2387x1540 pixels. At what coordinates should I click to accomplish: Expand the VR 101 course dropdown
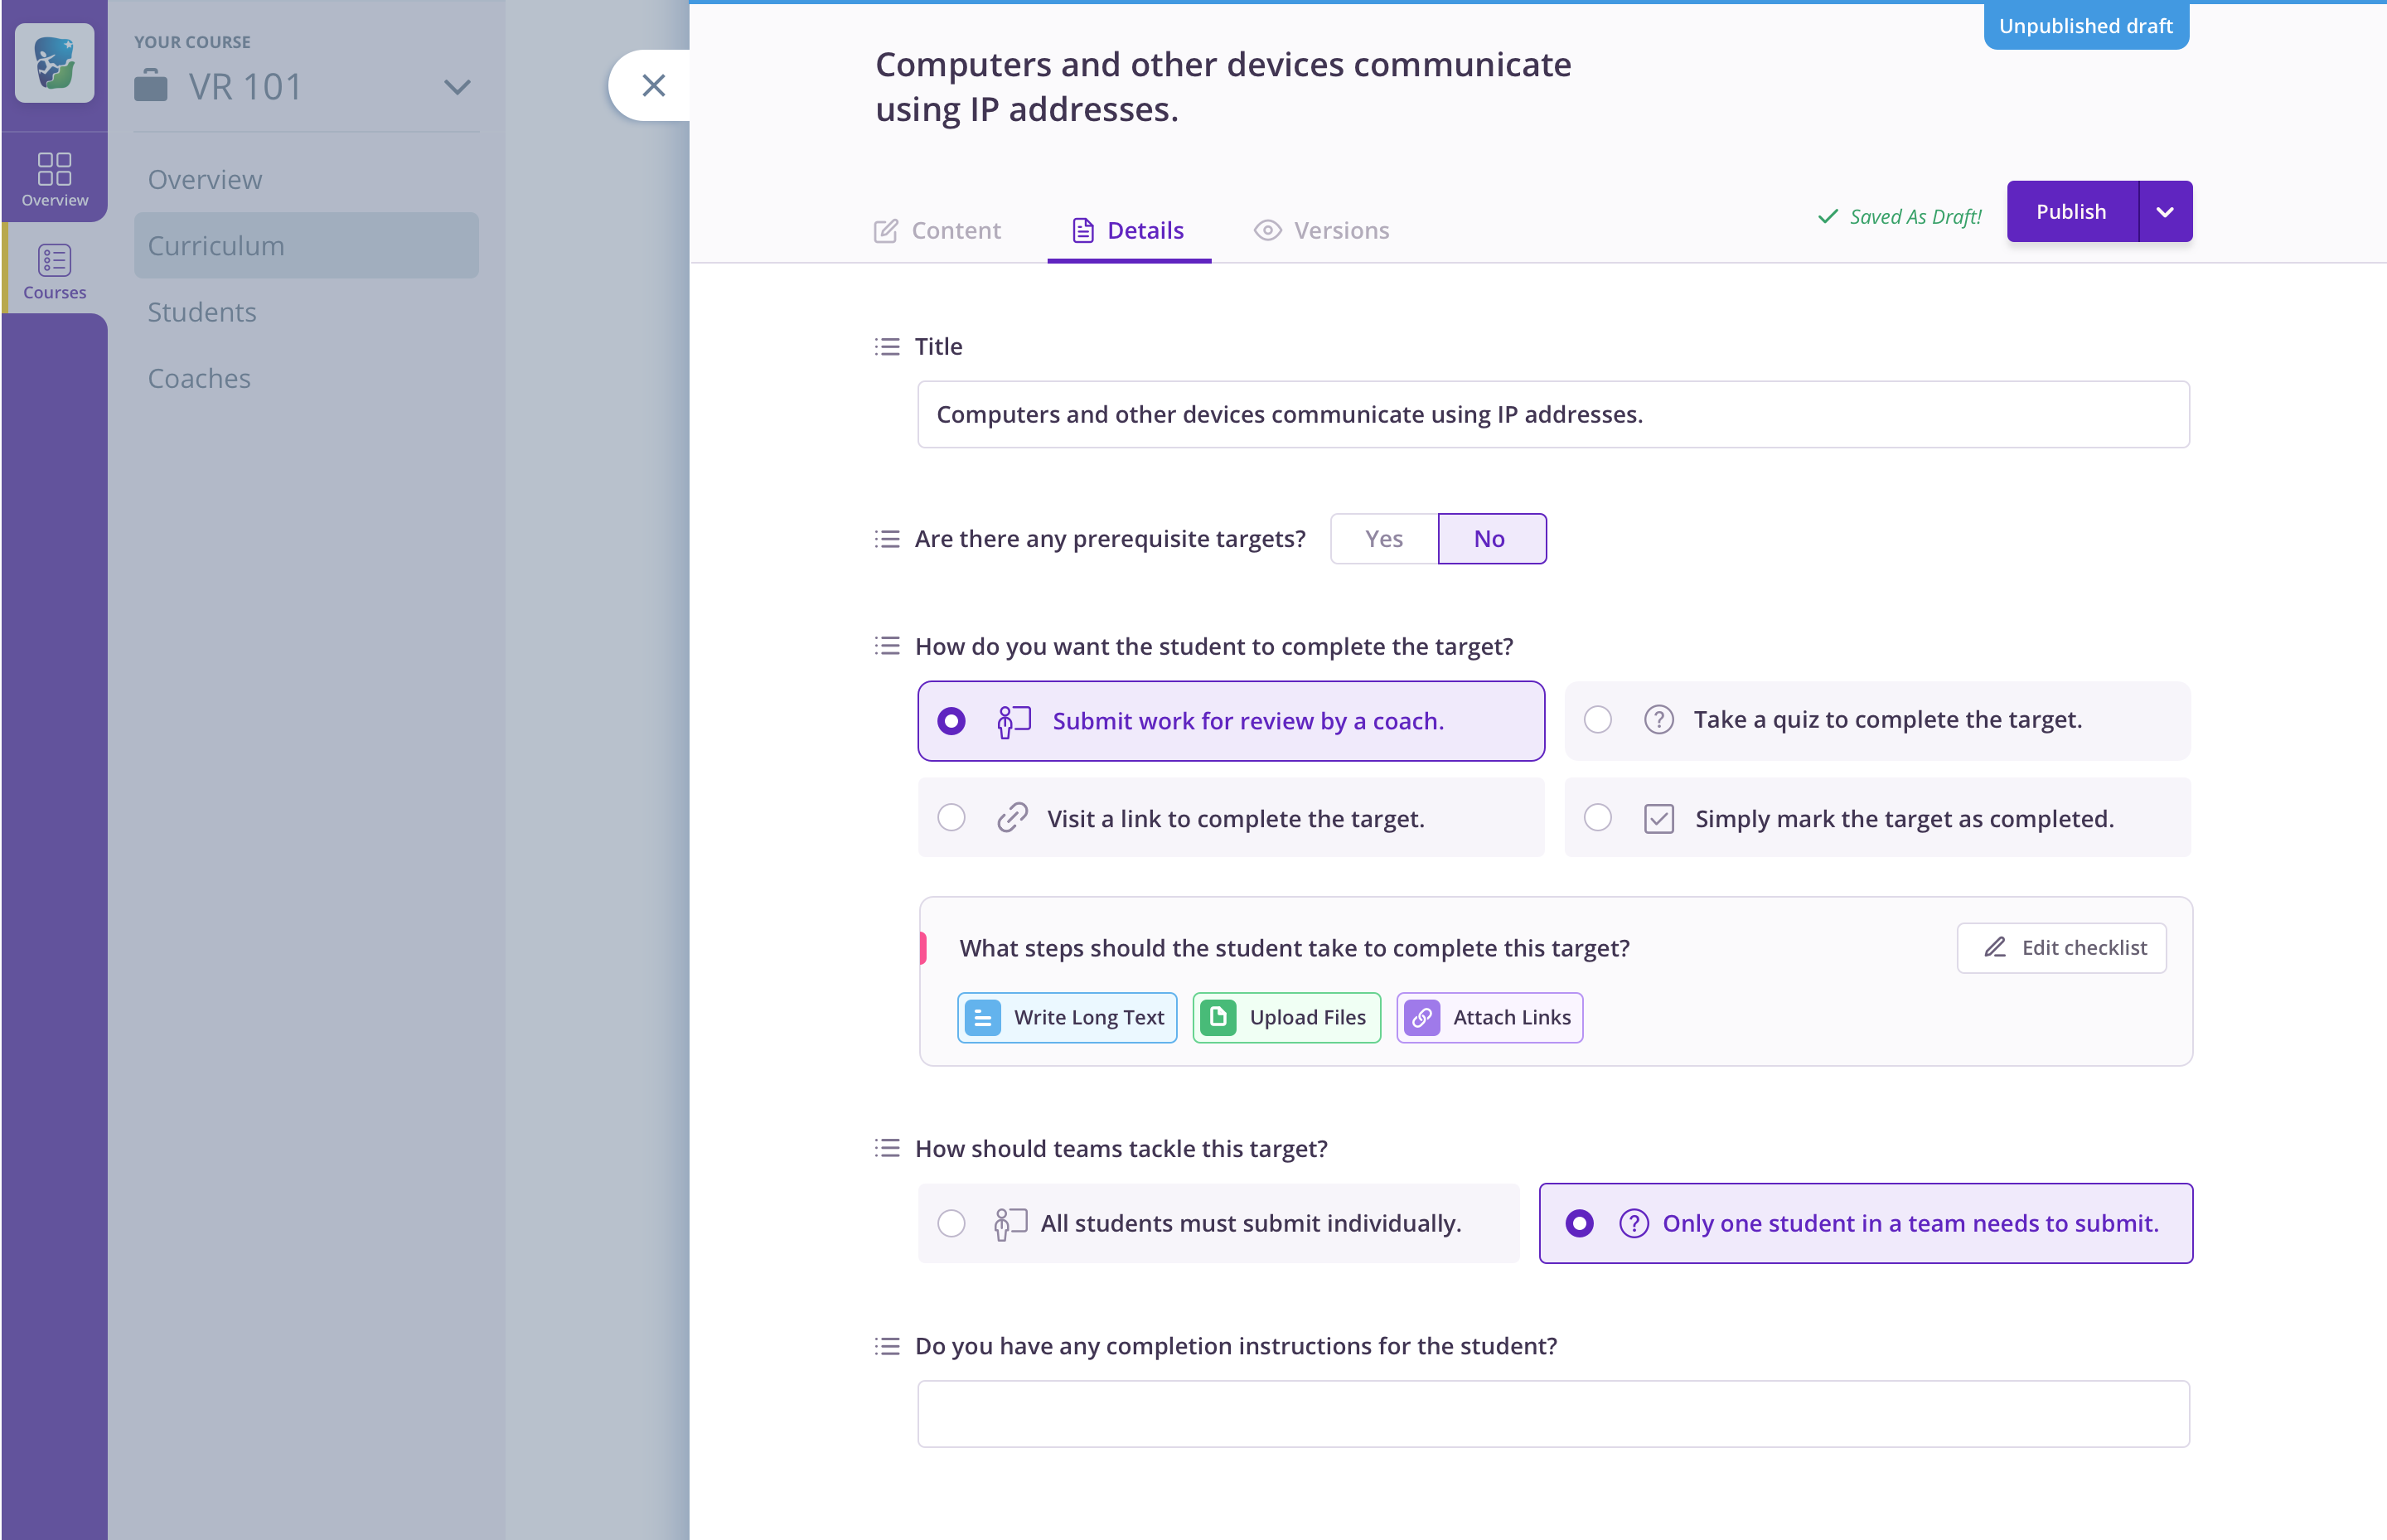click(x=456, y=87)
